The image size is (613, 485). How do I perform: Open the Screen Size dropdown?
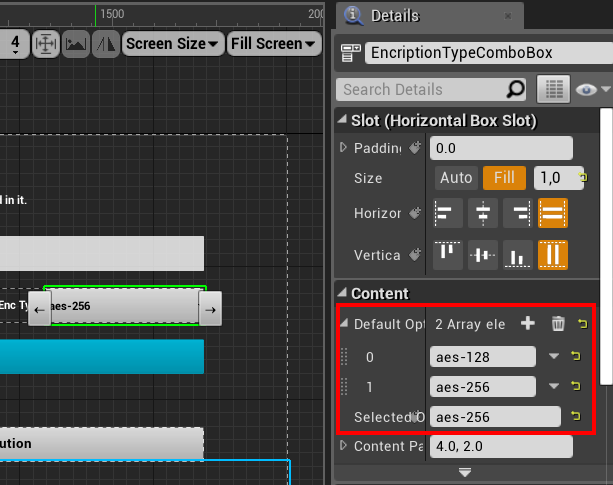[x=172, y=43]
